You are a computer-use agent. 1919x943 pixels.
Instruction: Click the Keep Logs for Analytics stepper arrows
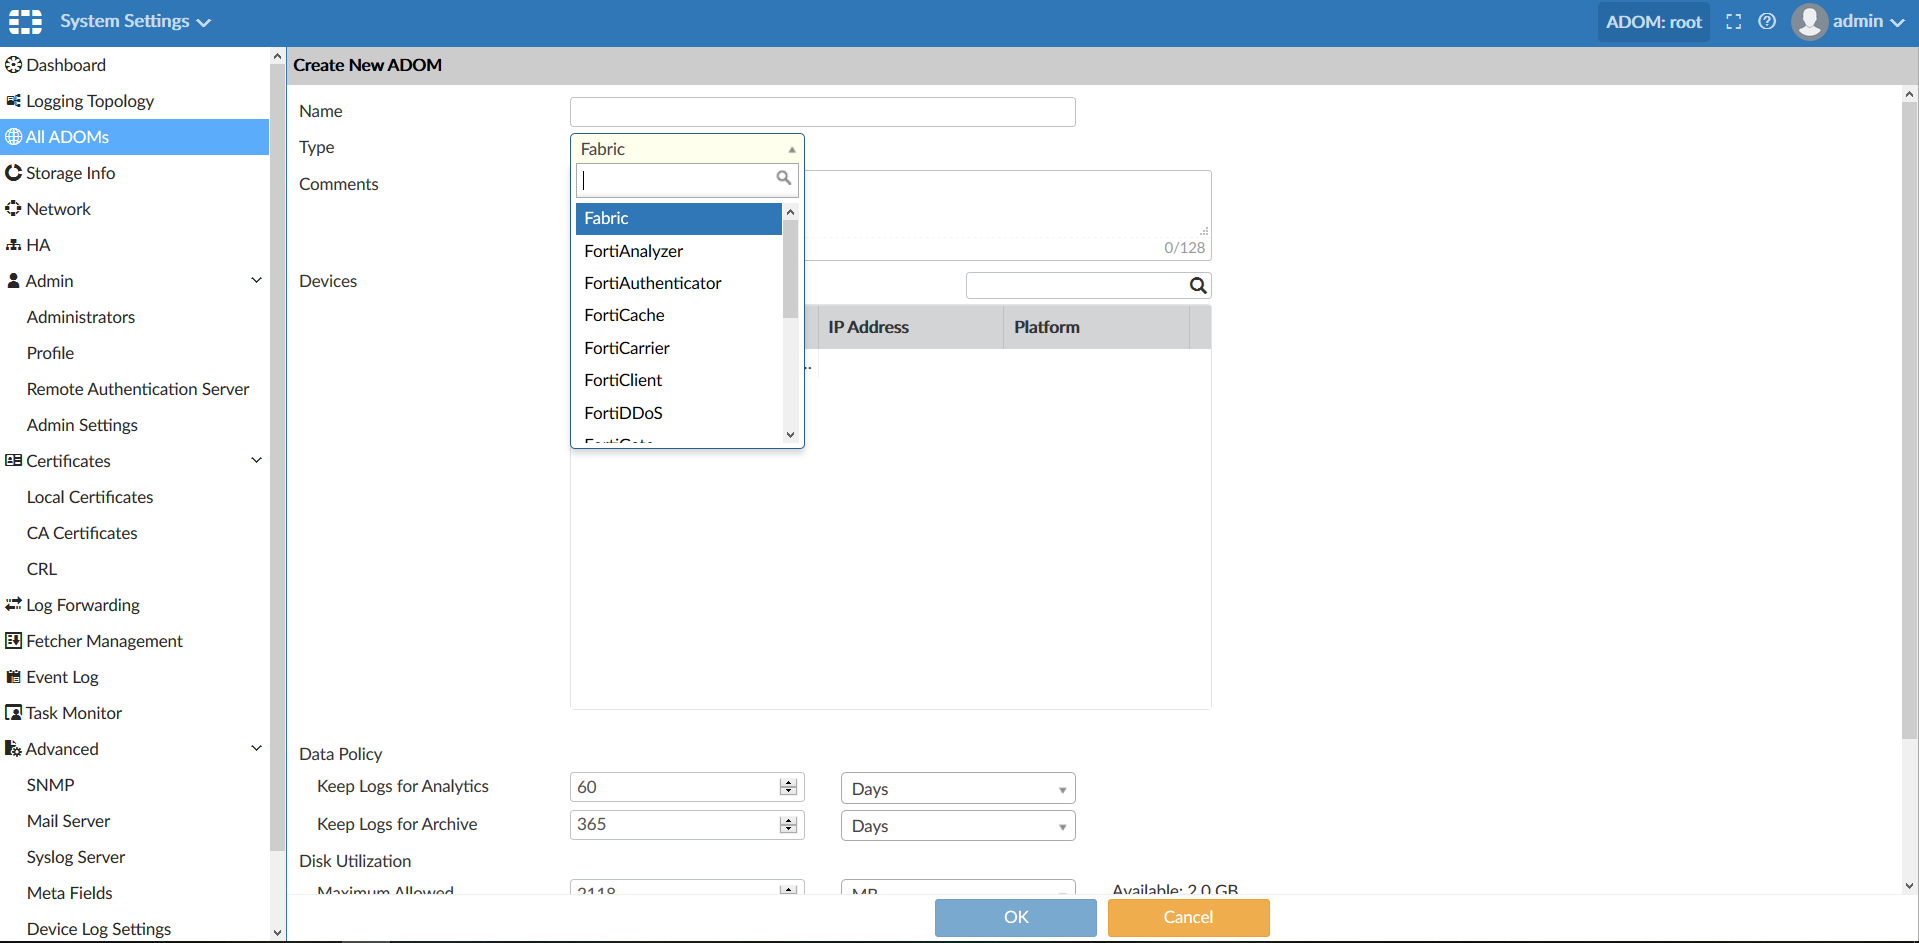pos(789,788)
